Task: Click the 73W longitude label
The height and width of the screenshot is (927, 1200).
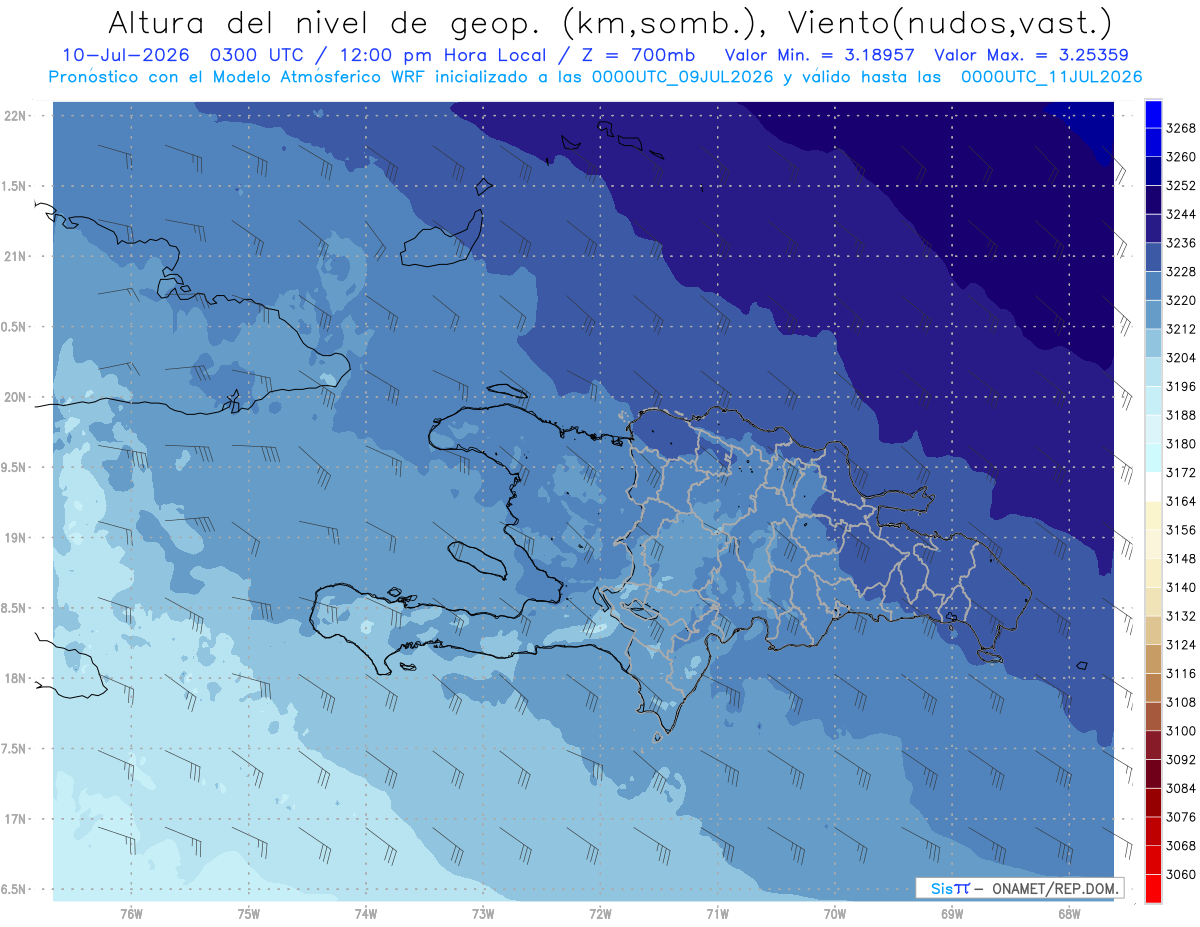Action: pyautogui.click(x=483, y=914)
